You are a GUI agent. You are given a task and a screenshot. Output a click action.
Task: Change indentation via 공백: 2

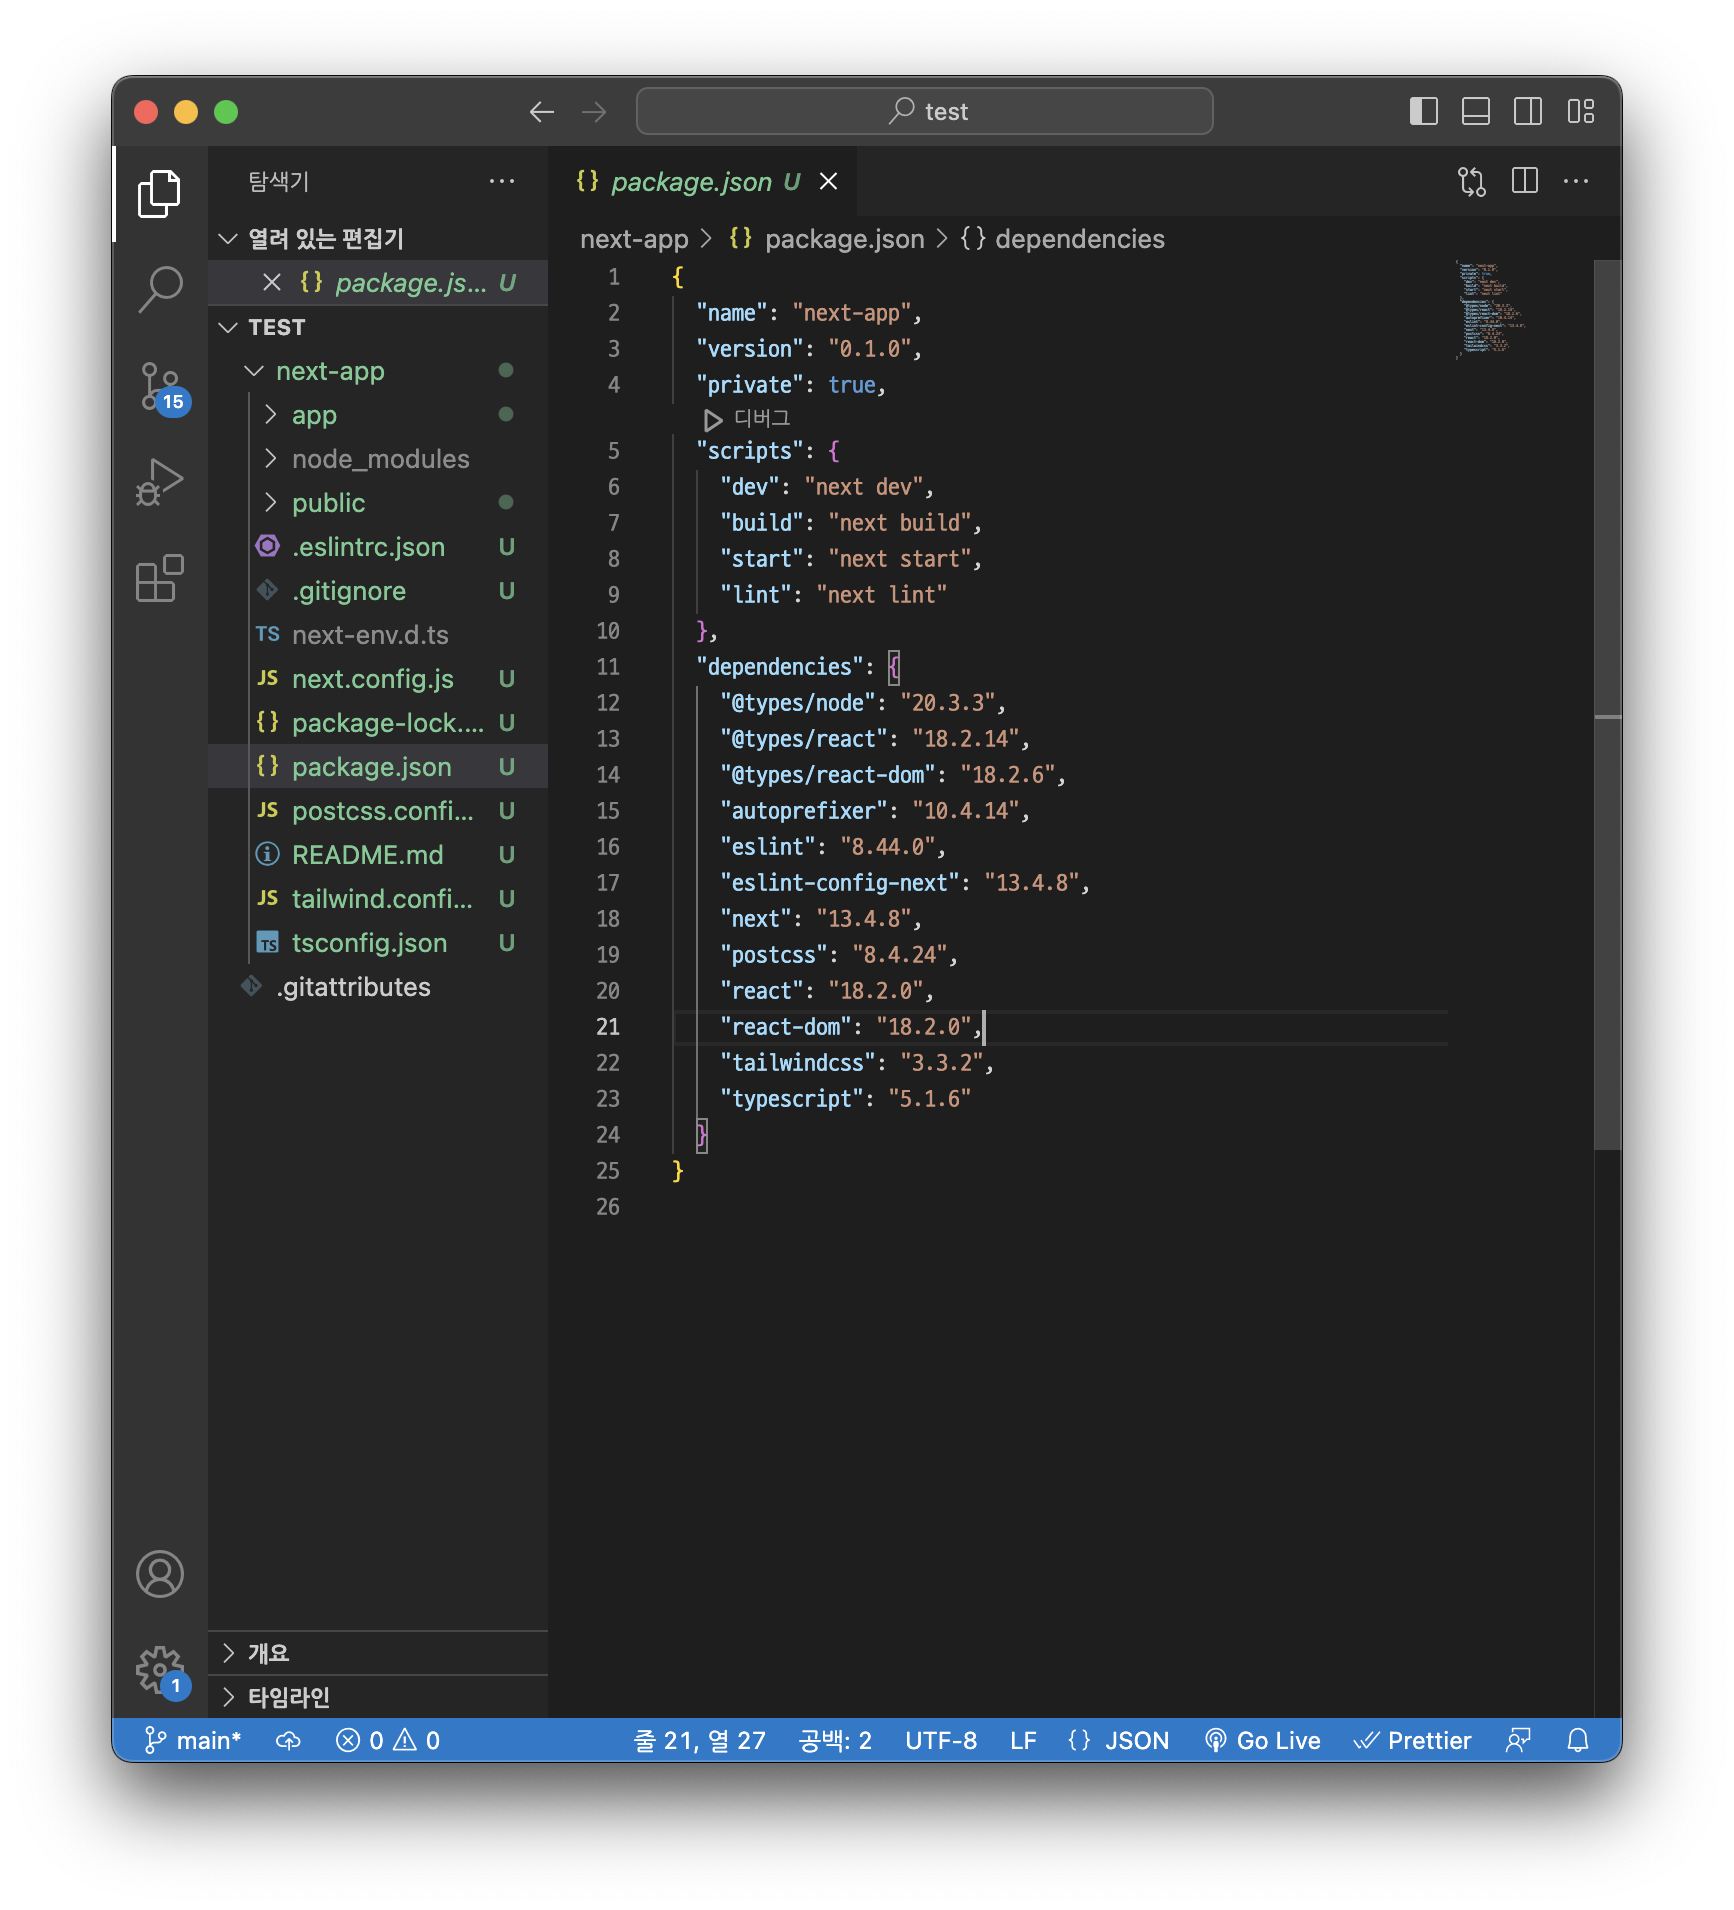pos(835,1741)
